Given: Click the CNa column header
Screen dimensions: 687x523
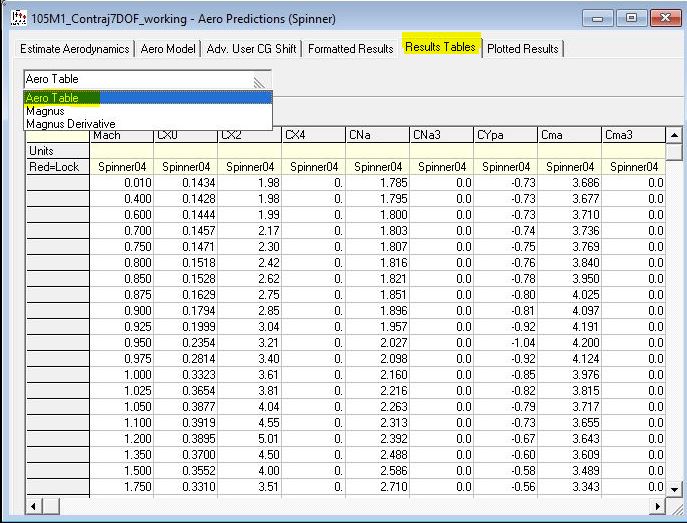Looking at the screenshot, I should point(377,135).
